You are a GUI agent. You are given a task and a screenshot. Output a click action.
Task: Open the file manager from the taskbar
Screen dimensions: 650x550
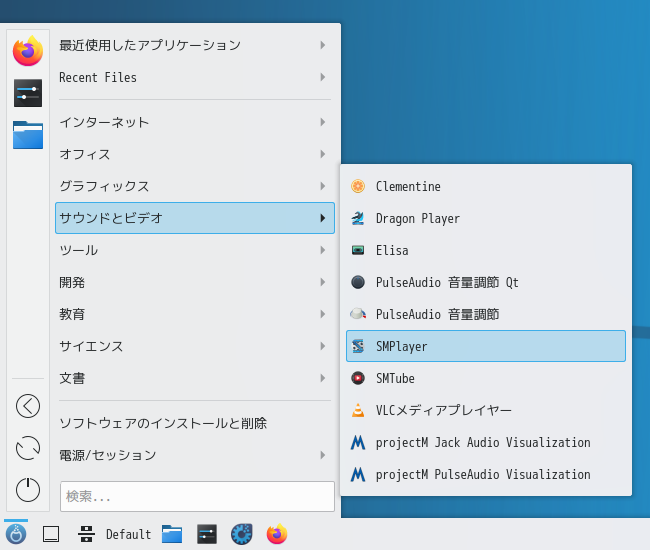pos(172,534)
